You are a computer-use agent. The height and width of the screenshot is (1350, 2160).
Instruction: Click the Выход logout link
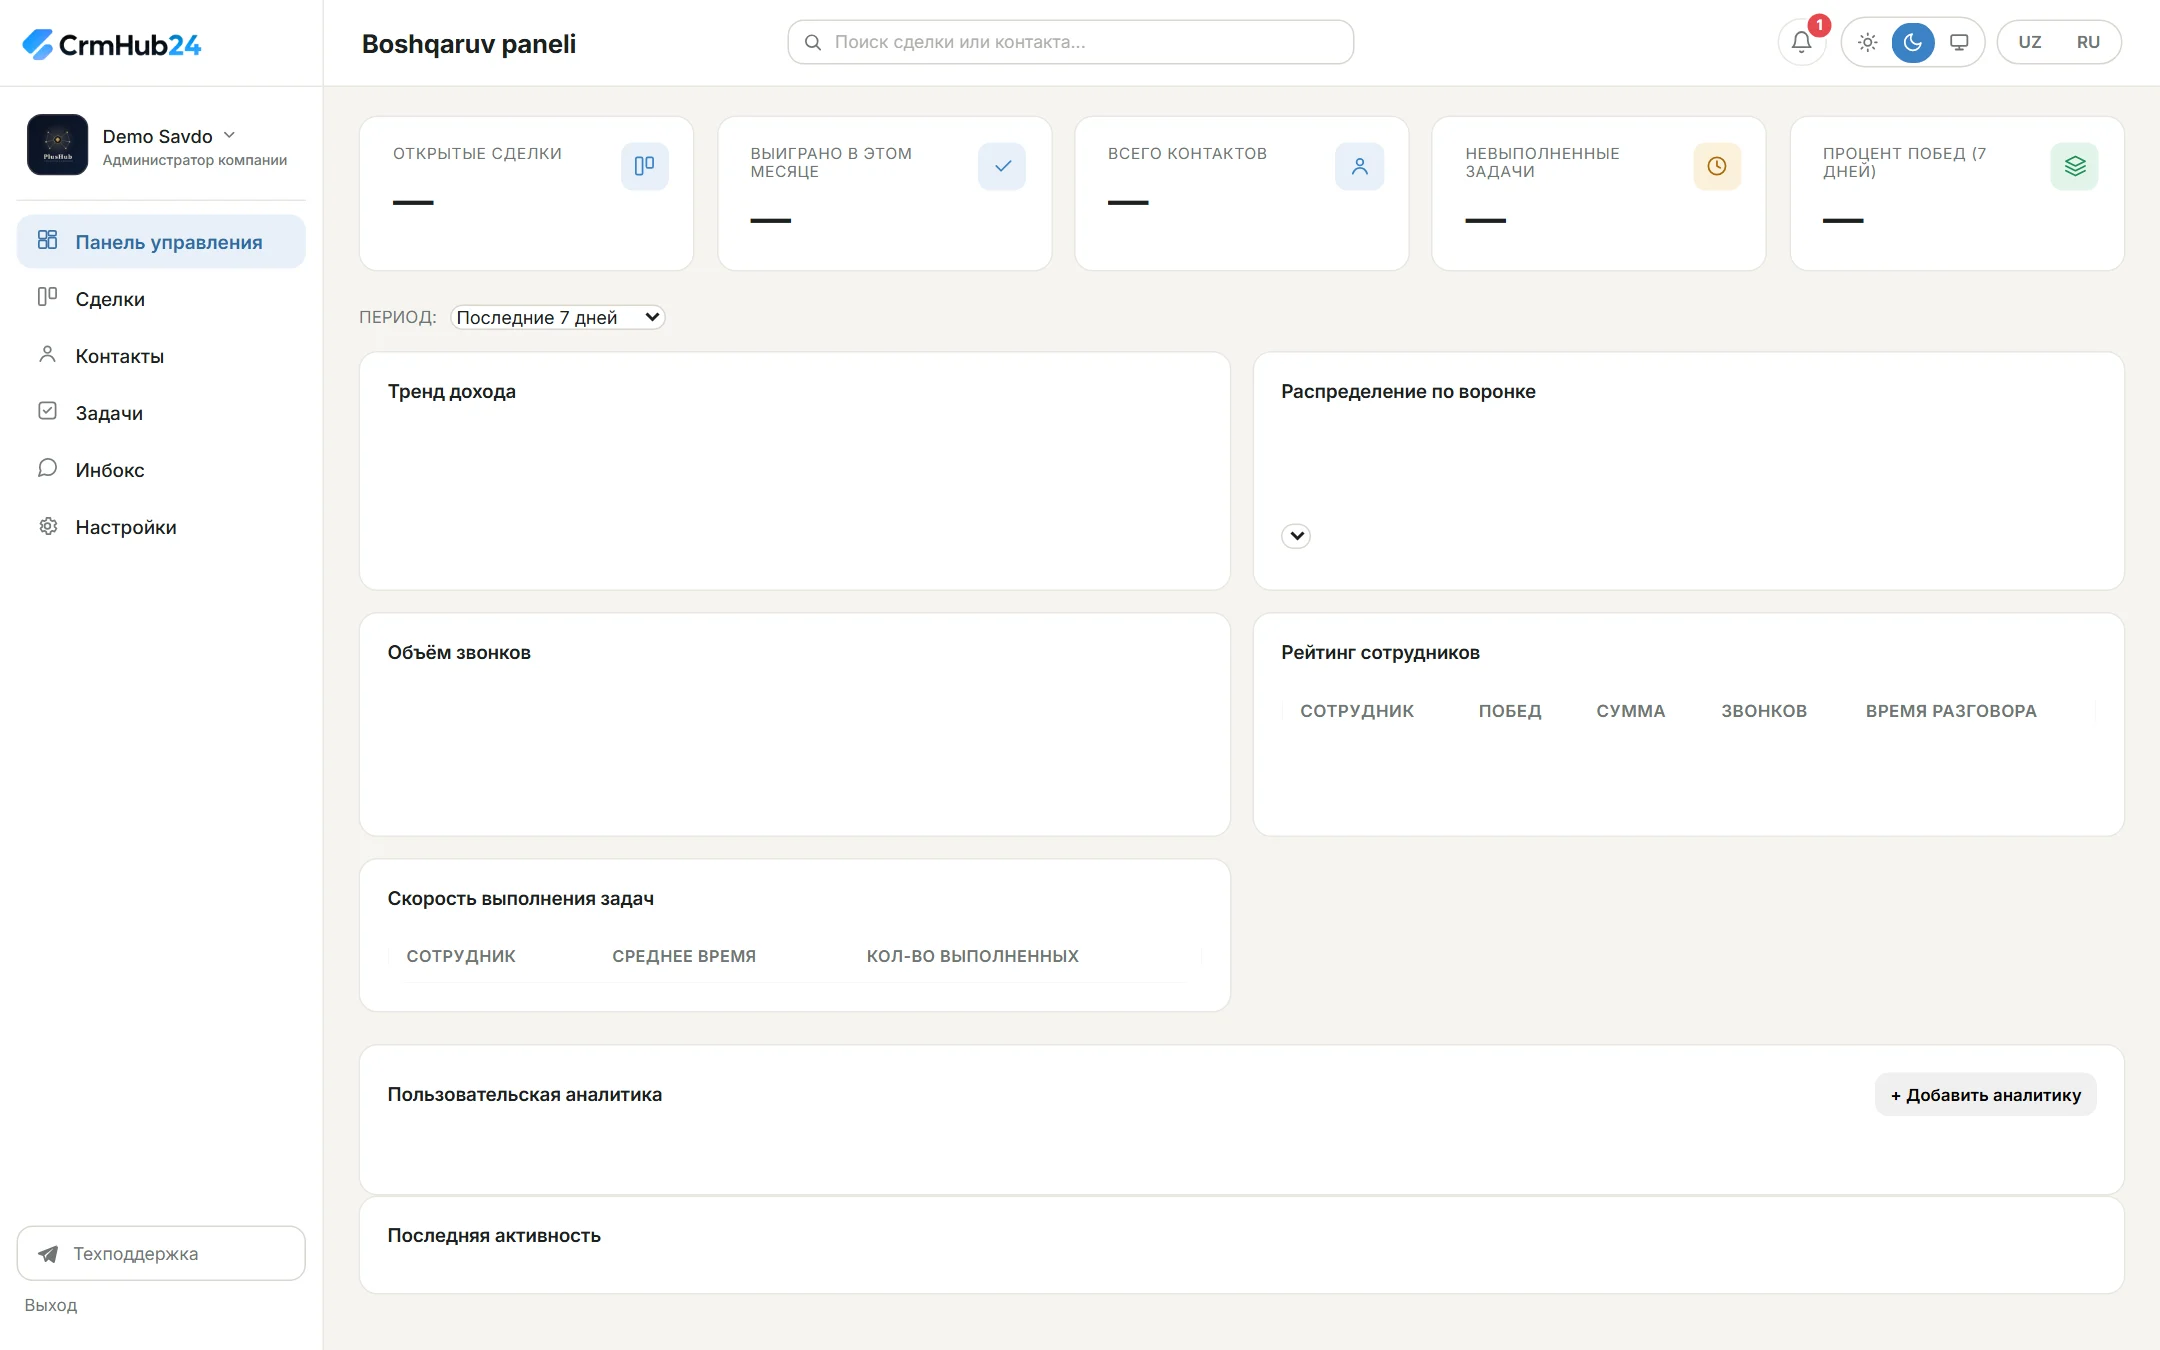51,1305
